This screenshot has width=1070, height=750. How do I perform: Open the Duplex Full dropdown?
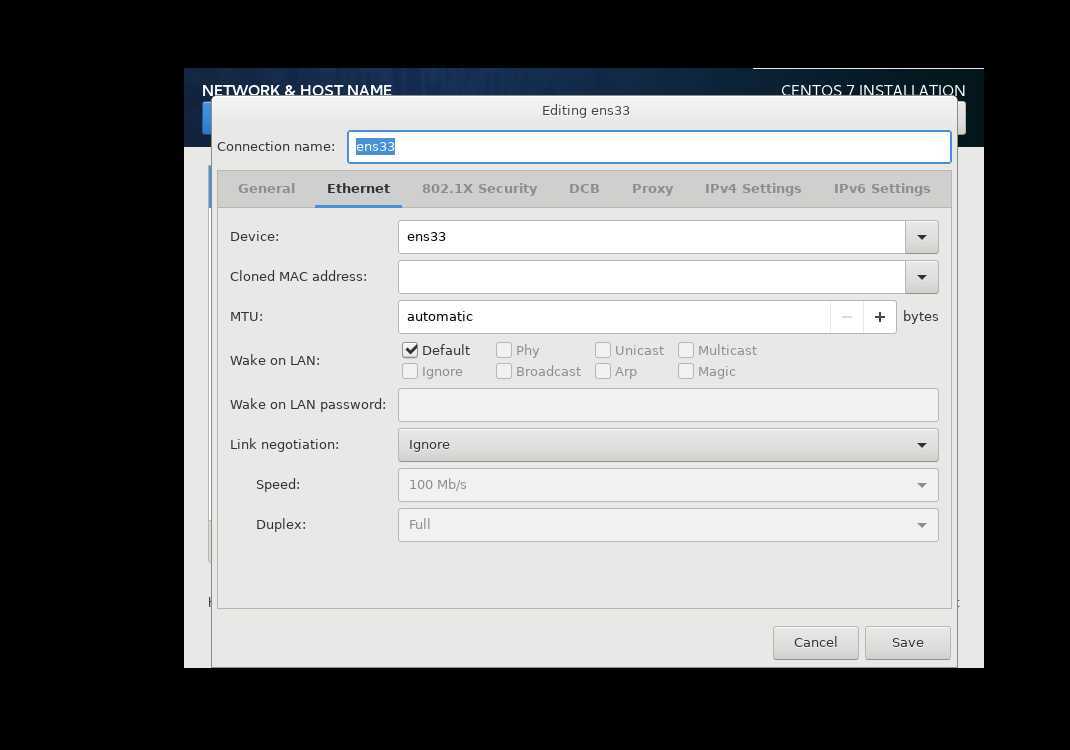668,525
